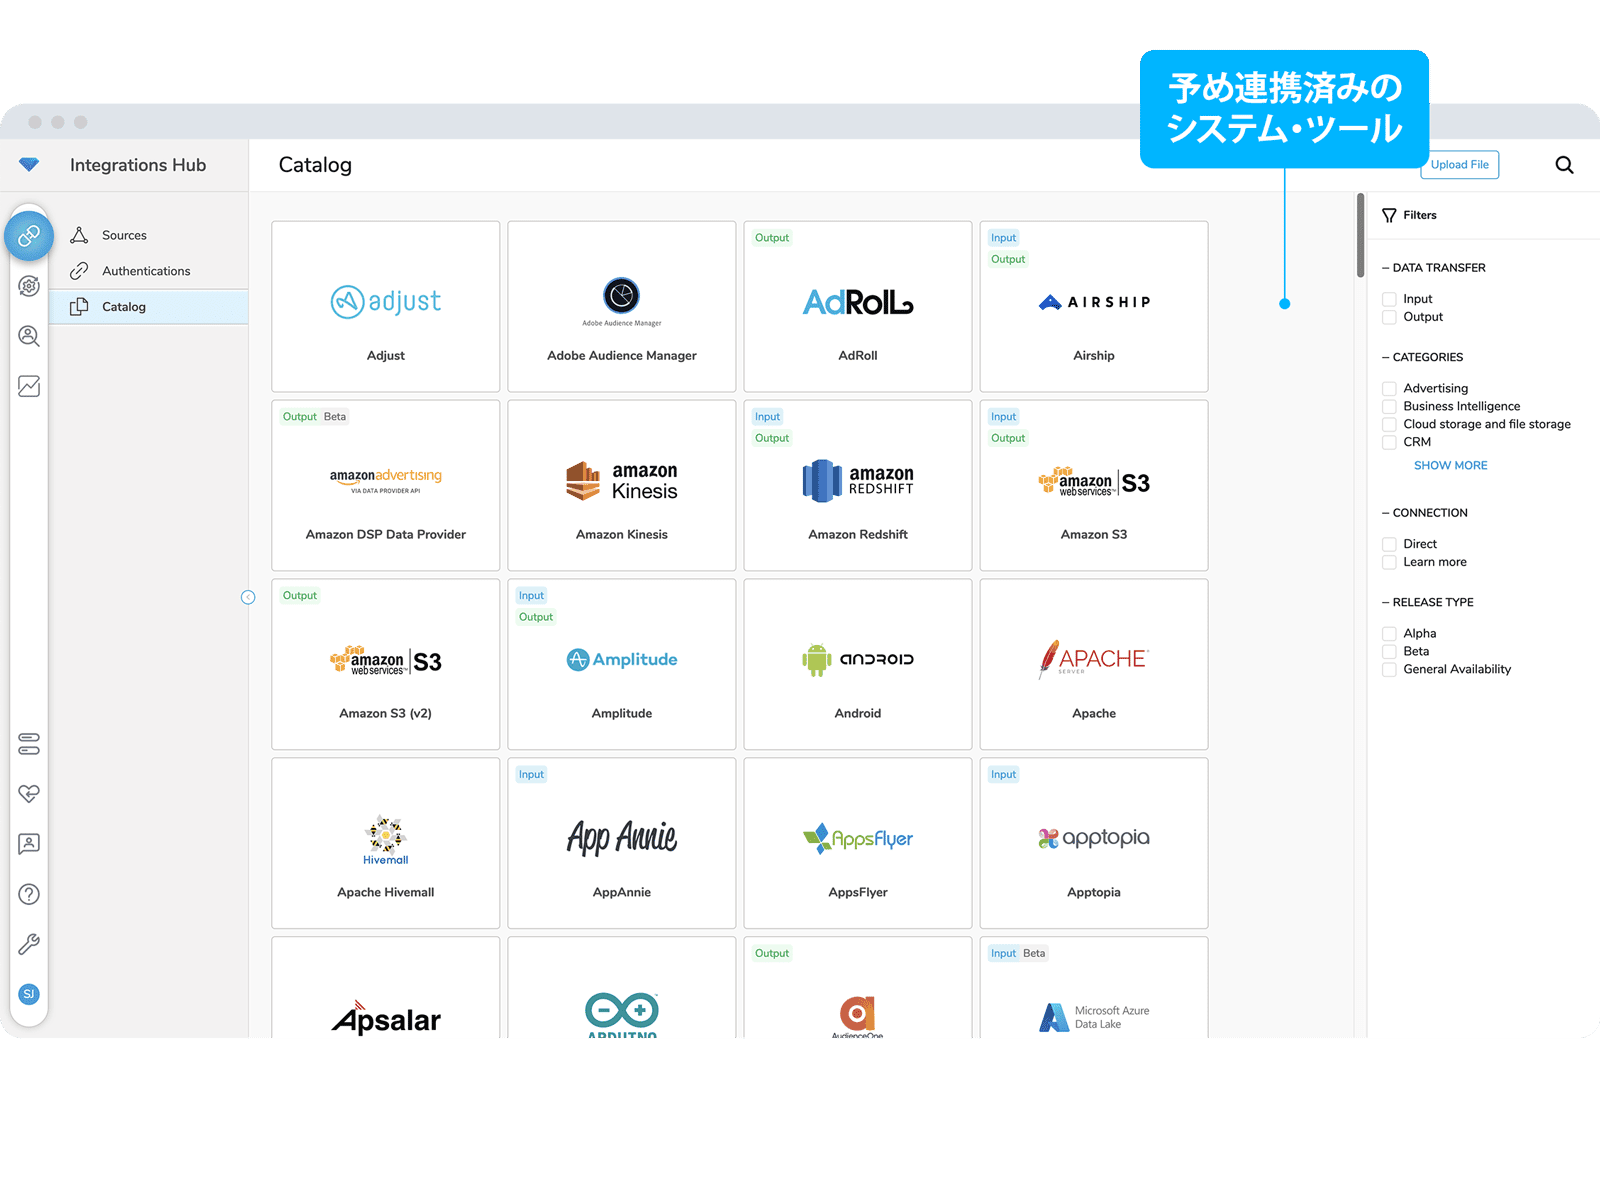Click the Upload File button
The height and width of the screenshot is (1177, 1600).
pos(1459,165)
